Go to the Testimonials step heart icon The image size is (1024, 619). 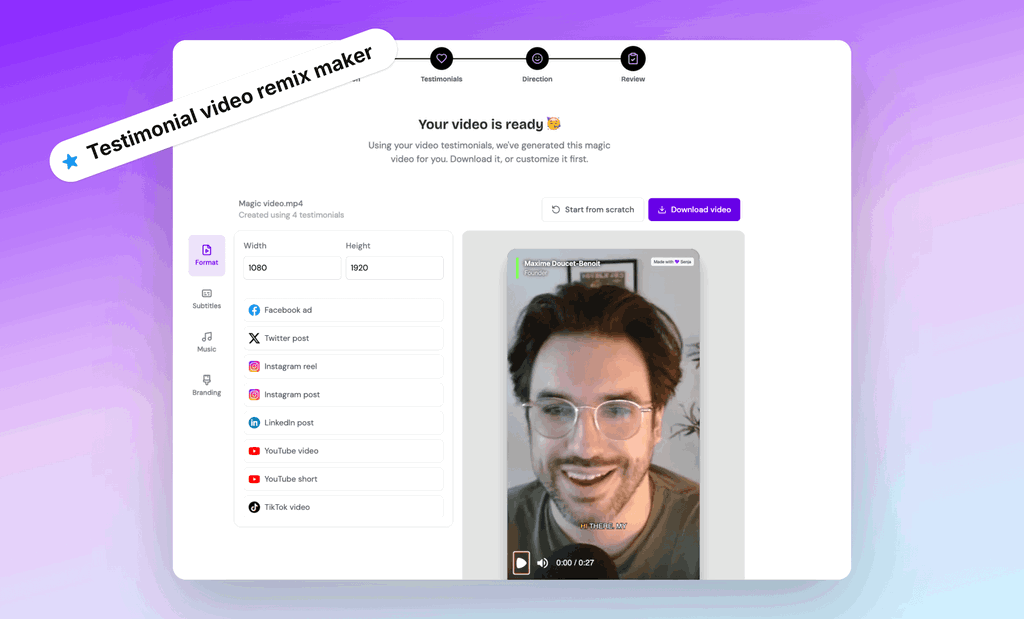441,59
